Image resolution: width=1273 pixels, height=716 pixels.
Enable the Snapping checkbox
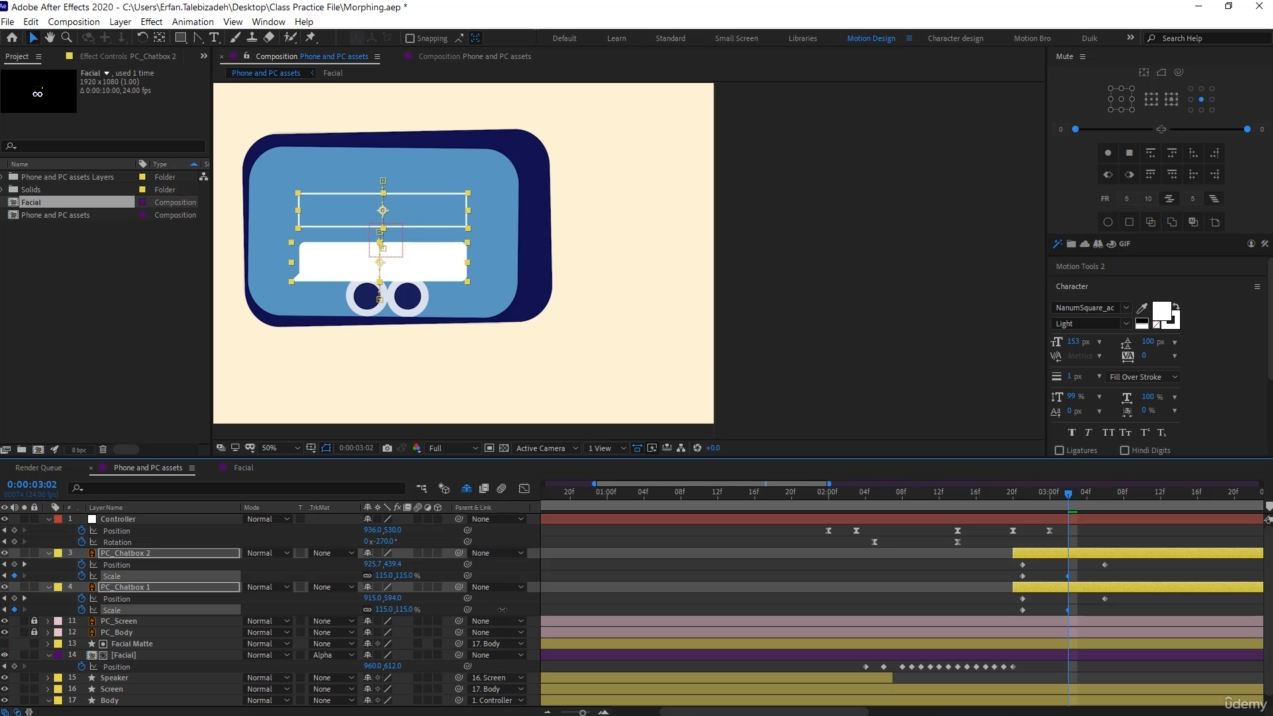[410, 38]
